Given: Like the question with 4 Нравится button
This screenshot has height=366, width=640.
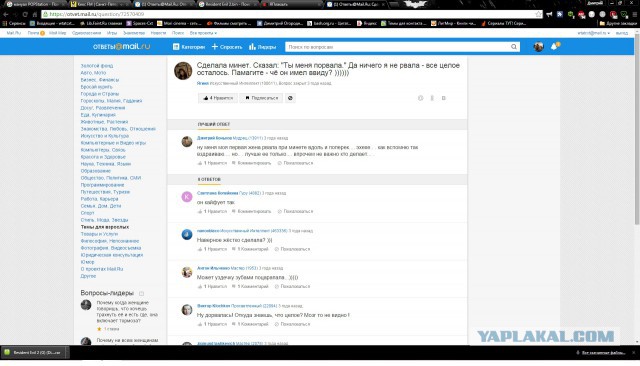Looking at the screenshot, I should [218, 98].
